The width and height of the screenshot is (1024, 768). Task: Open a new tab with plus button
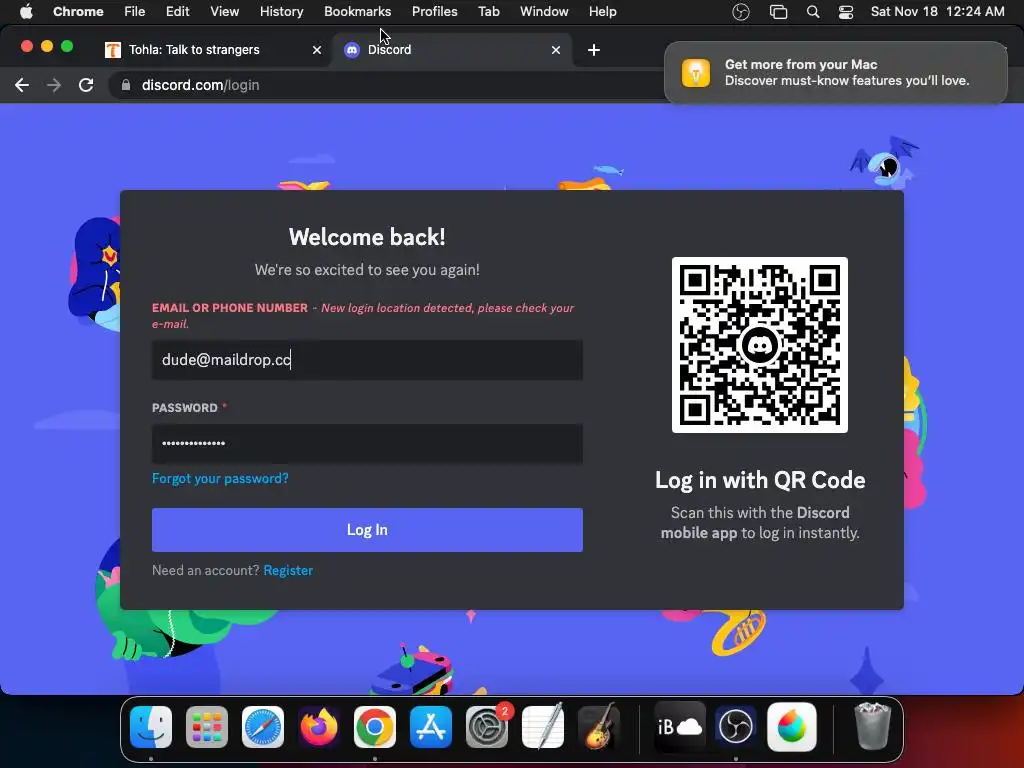click(x=594, y=50)
